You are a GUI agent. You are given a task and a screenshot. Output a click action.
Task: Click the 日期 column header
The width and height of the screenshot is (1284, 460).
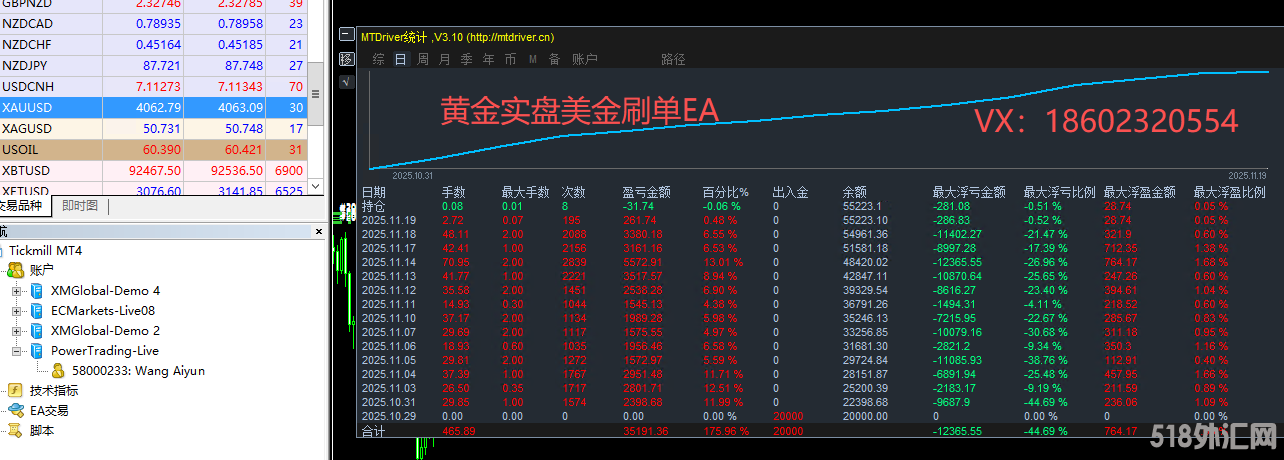pos(373,192)
